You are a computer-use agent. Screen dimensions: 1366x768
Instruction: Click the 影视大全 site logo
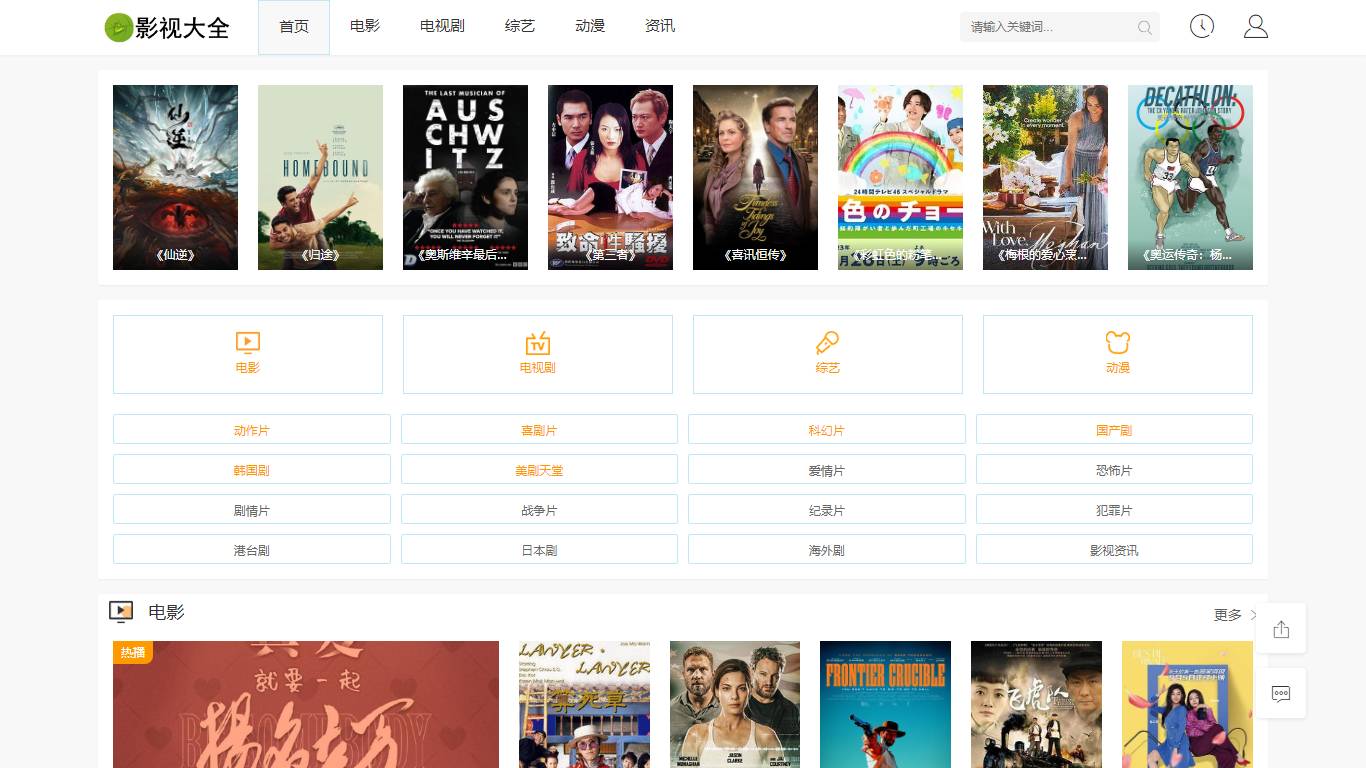(167, 28)
